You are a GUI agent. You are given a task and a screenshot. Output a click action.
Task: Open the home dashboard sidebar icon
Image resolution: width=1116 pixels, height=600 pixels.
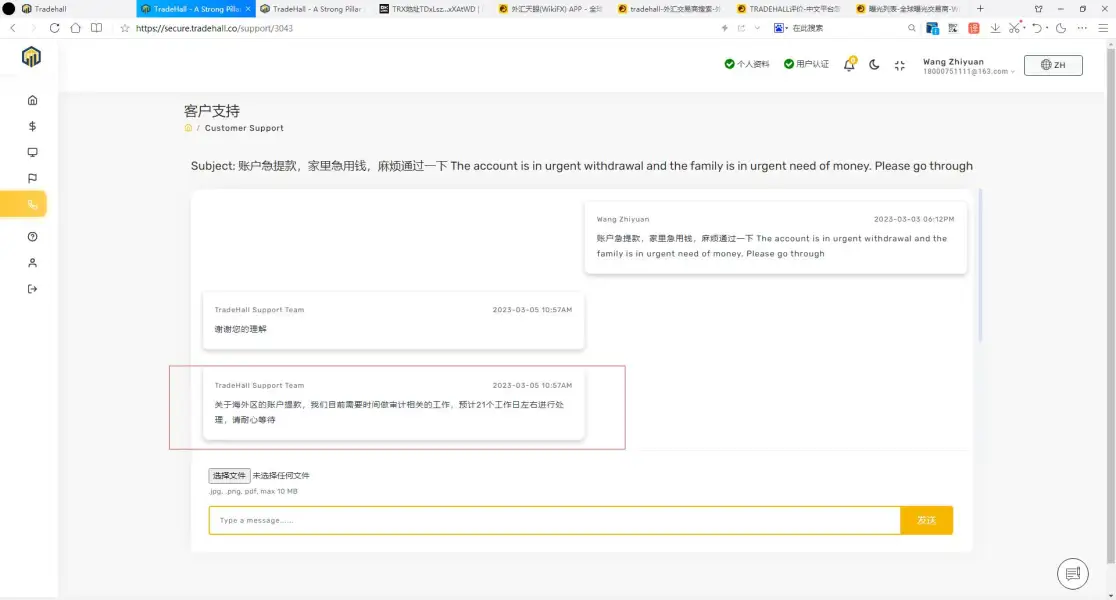pyautogui.click(x=32, y=100)
